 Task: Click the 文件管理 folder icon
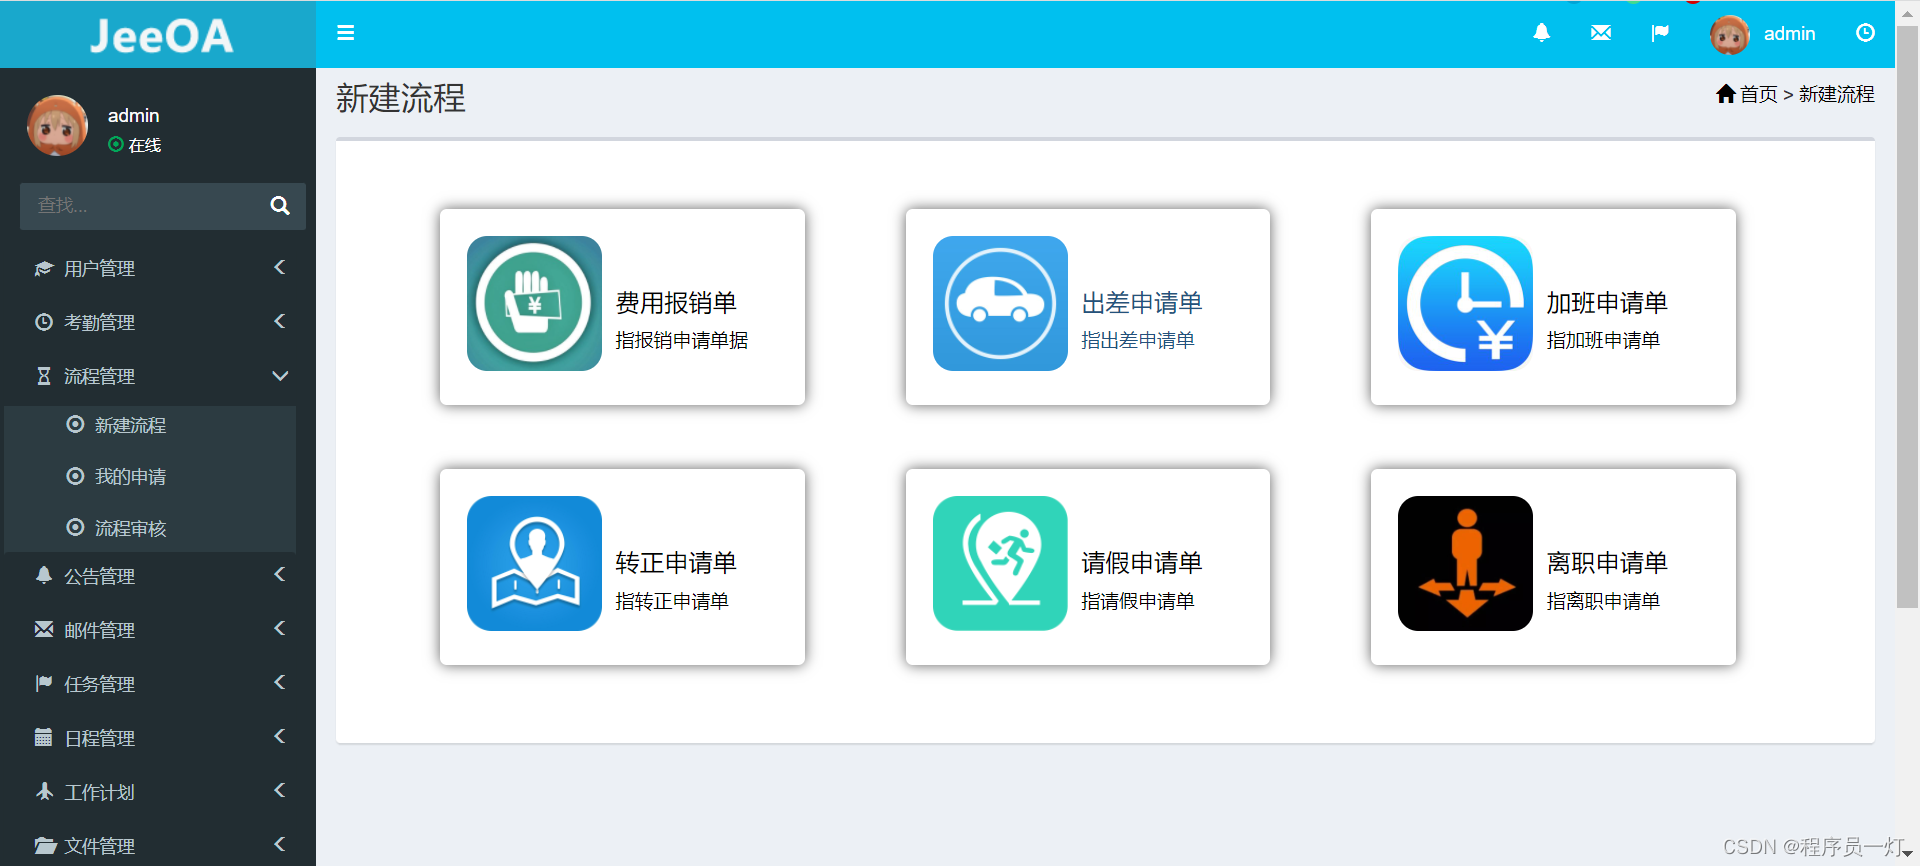pyautogui.click(x=45, y=845)
